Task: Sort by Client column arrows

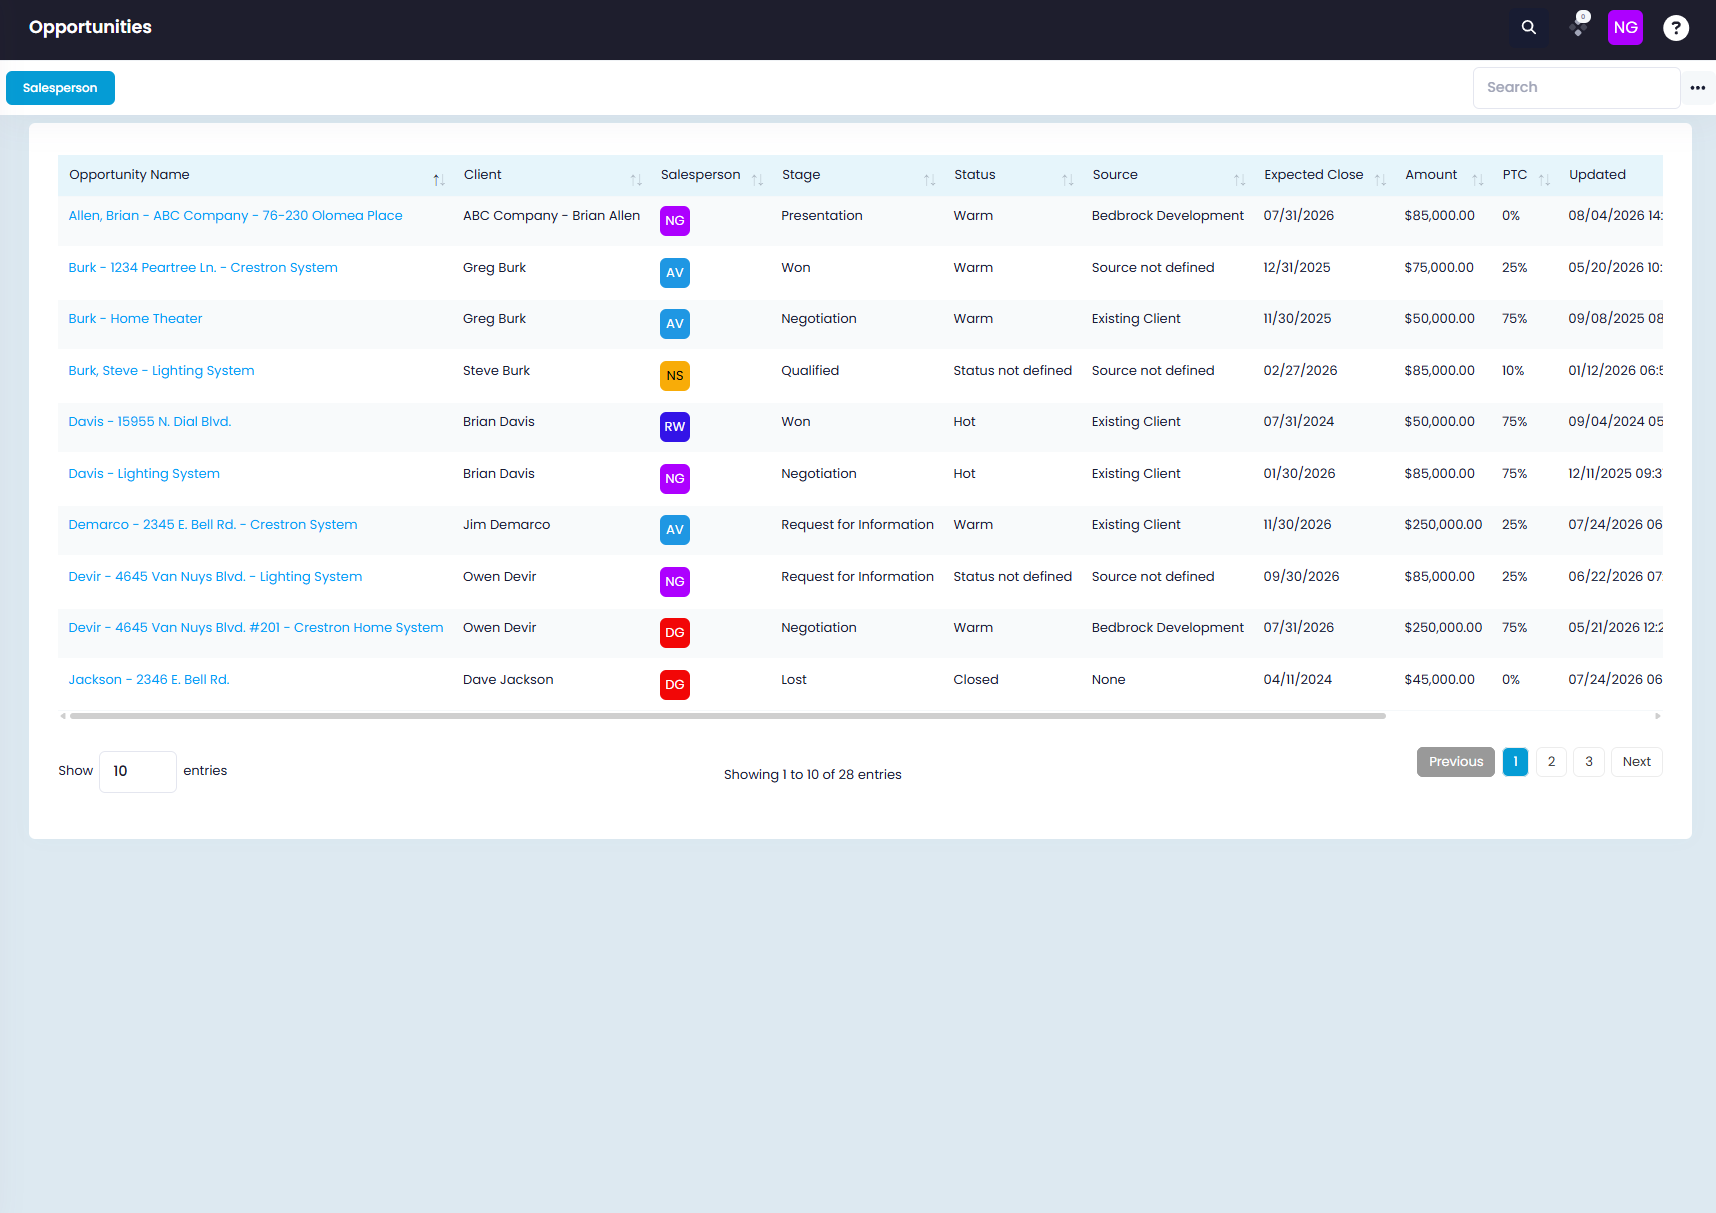Action: (636, 180)
